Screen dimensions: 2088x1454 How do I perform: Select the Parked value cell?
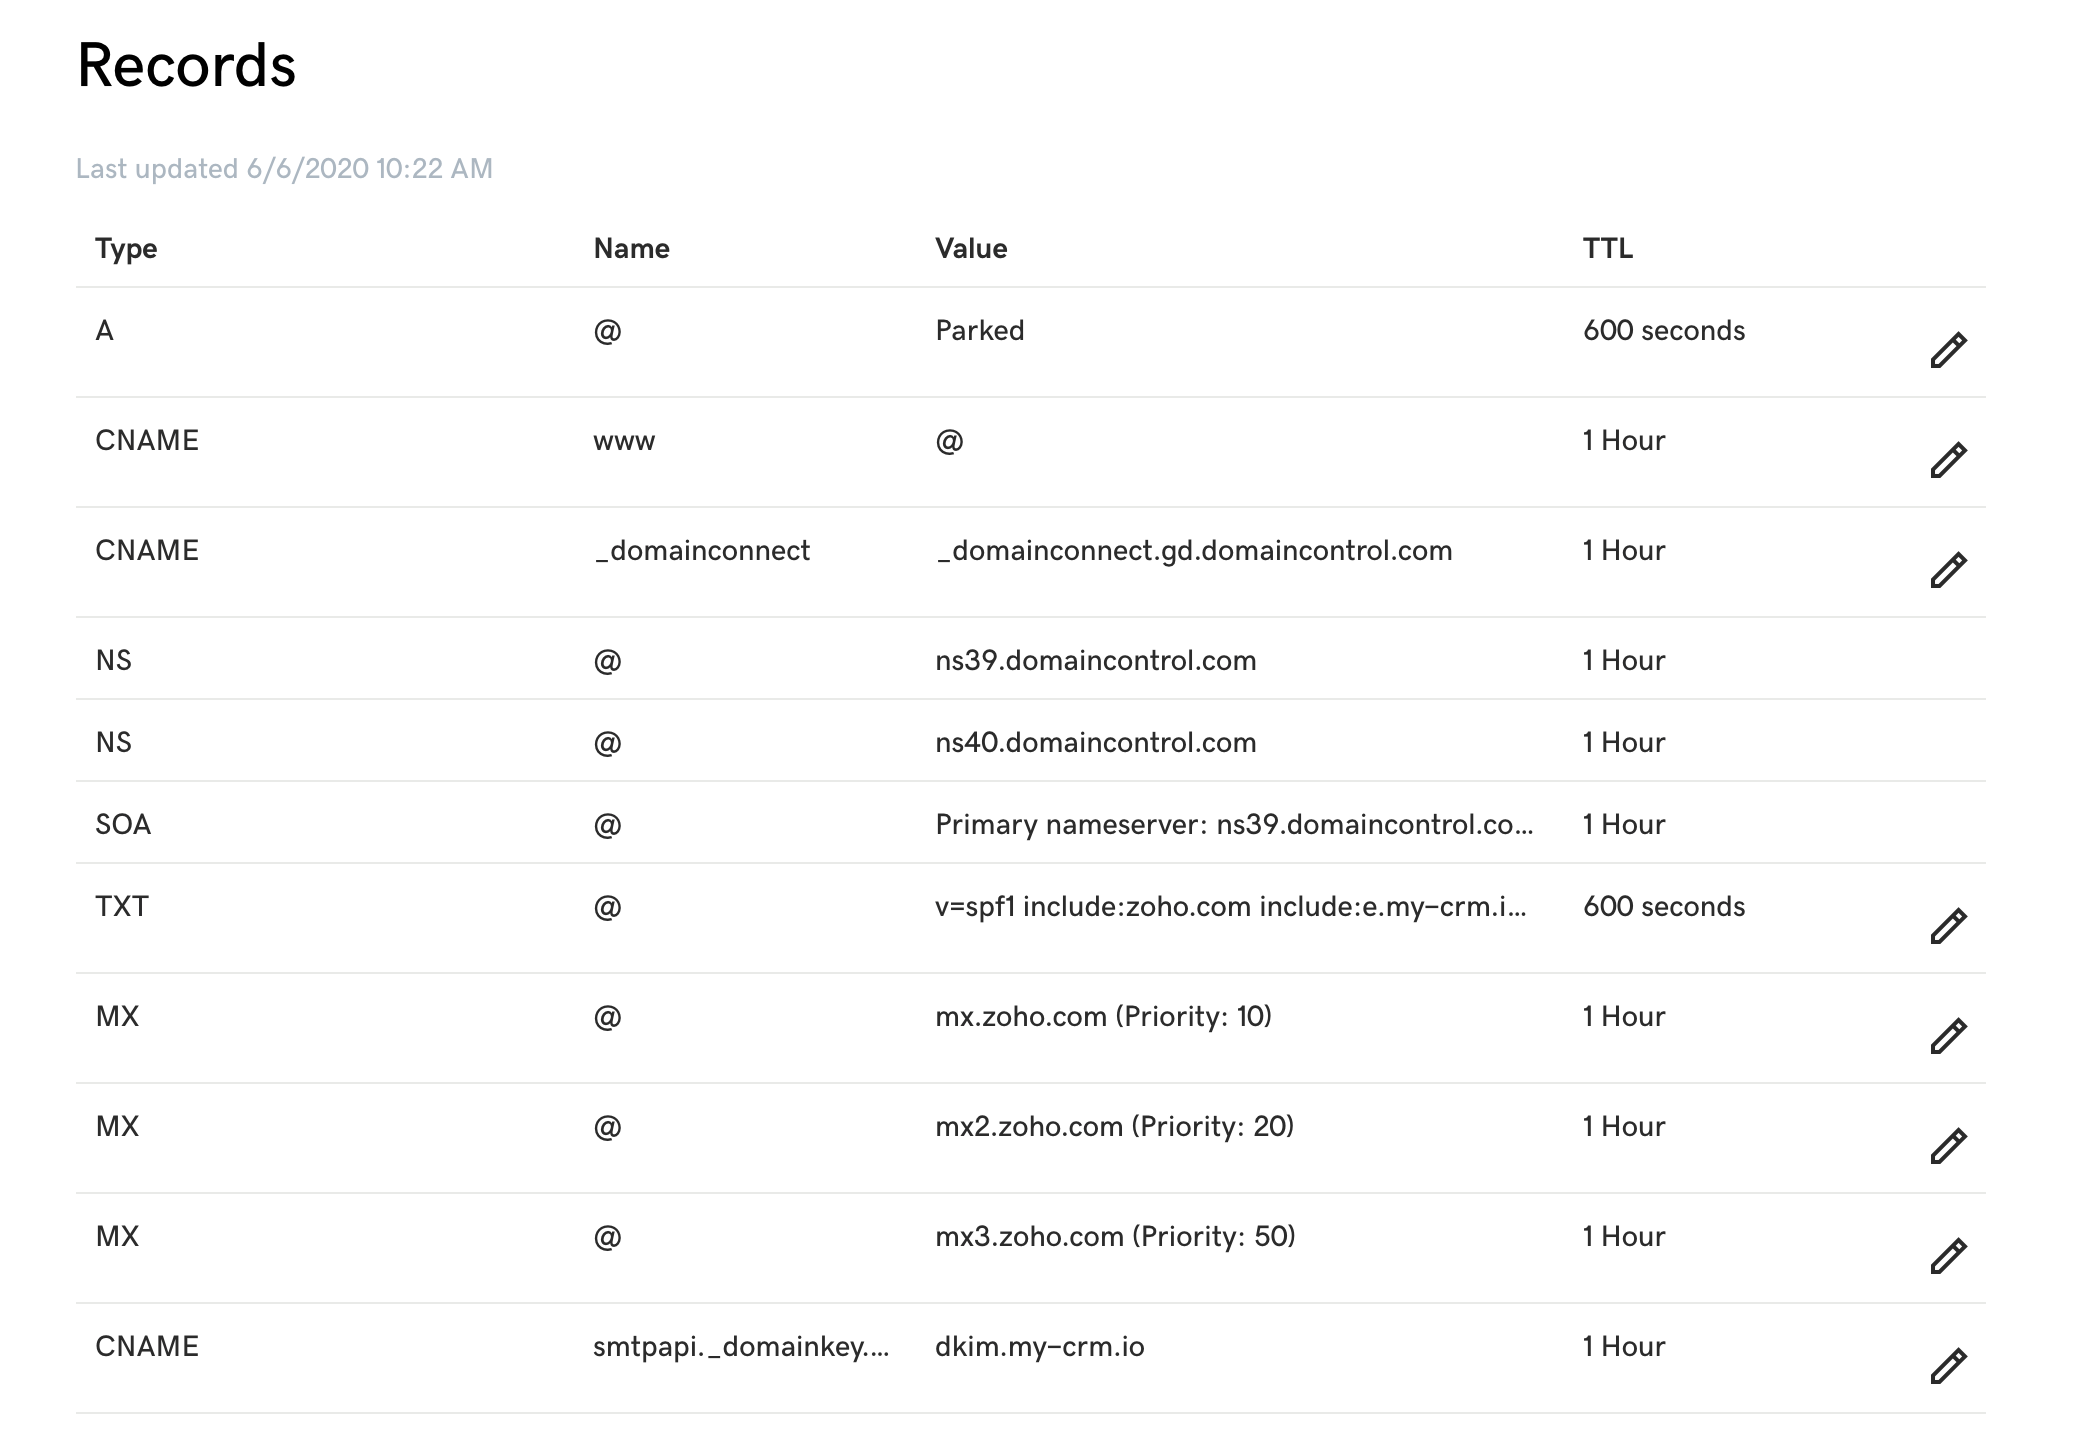[979, 331]
